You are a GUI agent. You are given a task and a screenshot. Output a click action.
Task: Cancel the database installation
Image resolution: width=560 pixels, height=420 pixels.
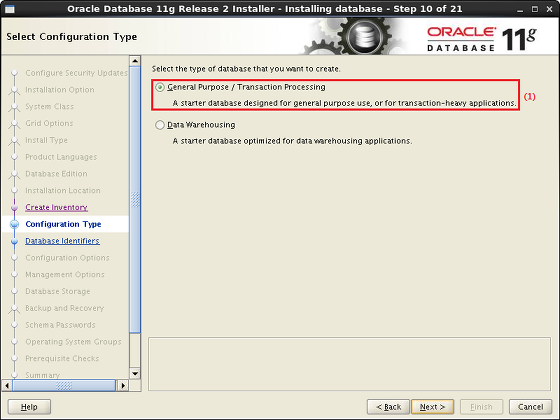530,407
